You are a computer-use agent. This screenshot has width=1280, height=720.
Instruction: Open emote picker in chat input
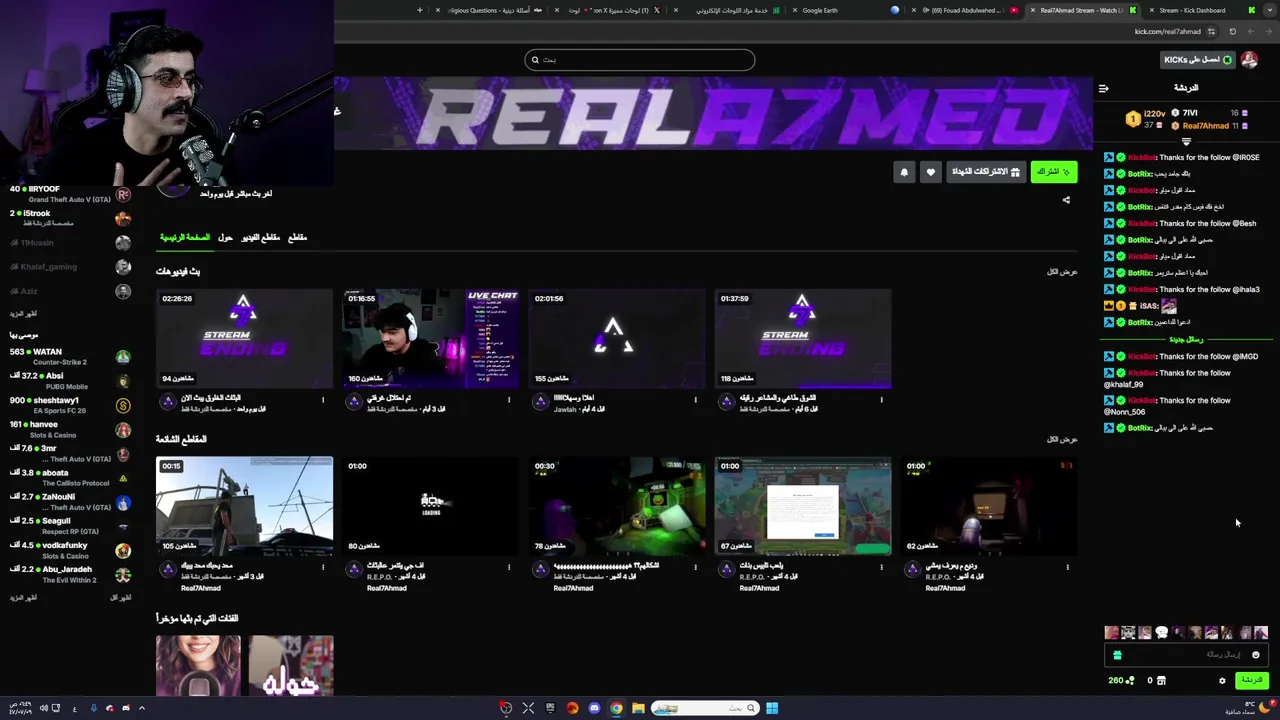point(1256,655)
